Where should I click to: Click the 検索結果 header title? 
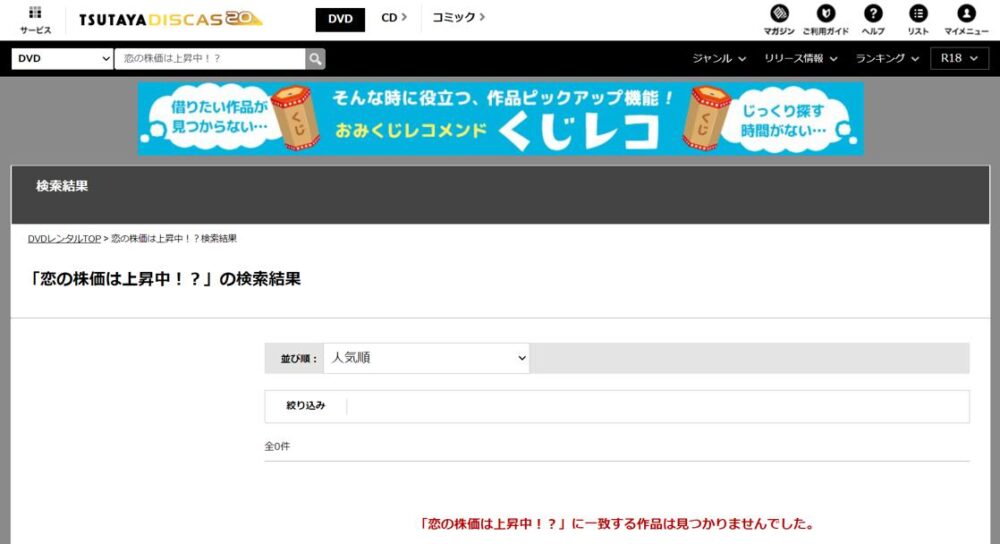coord(62,186)
